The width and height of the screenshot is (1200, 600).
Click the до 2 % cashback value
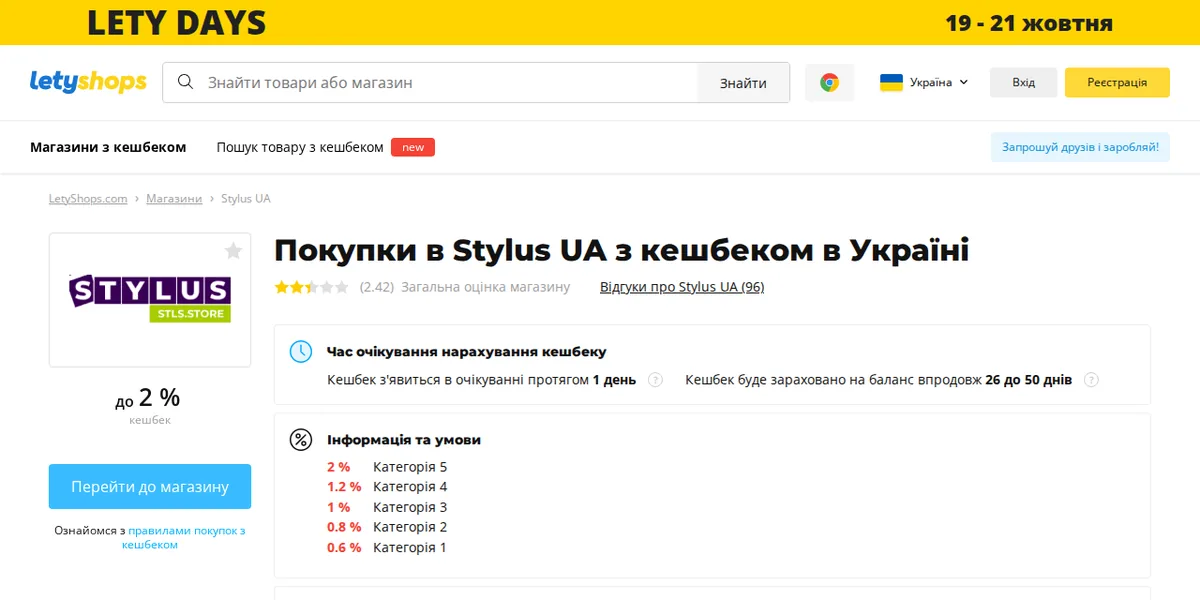[148, 398]
